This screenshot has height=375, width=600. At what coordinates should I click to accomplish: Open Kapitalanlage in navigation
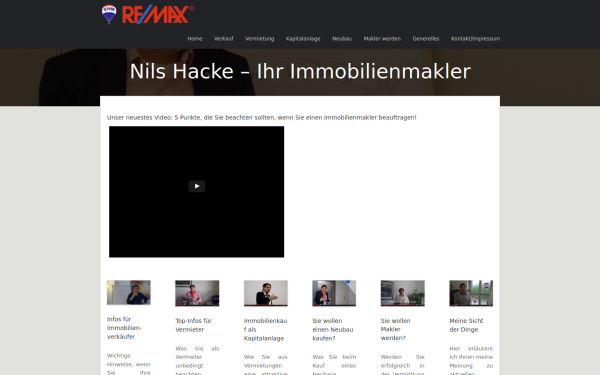click(x=303, y=39)
